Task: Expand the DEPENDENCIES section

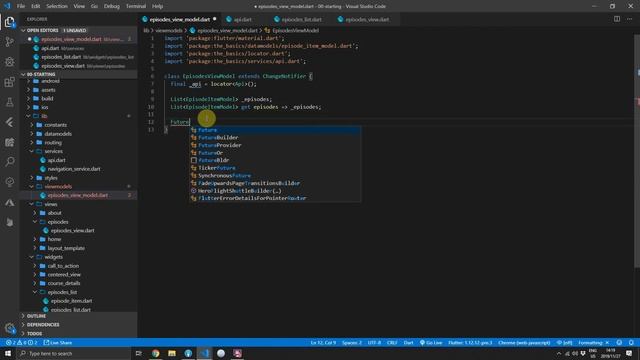Action: [78, 324]
